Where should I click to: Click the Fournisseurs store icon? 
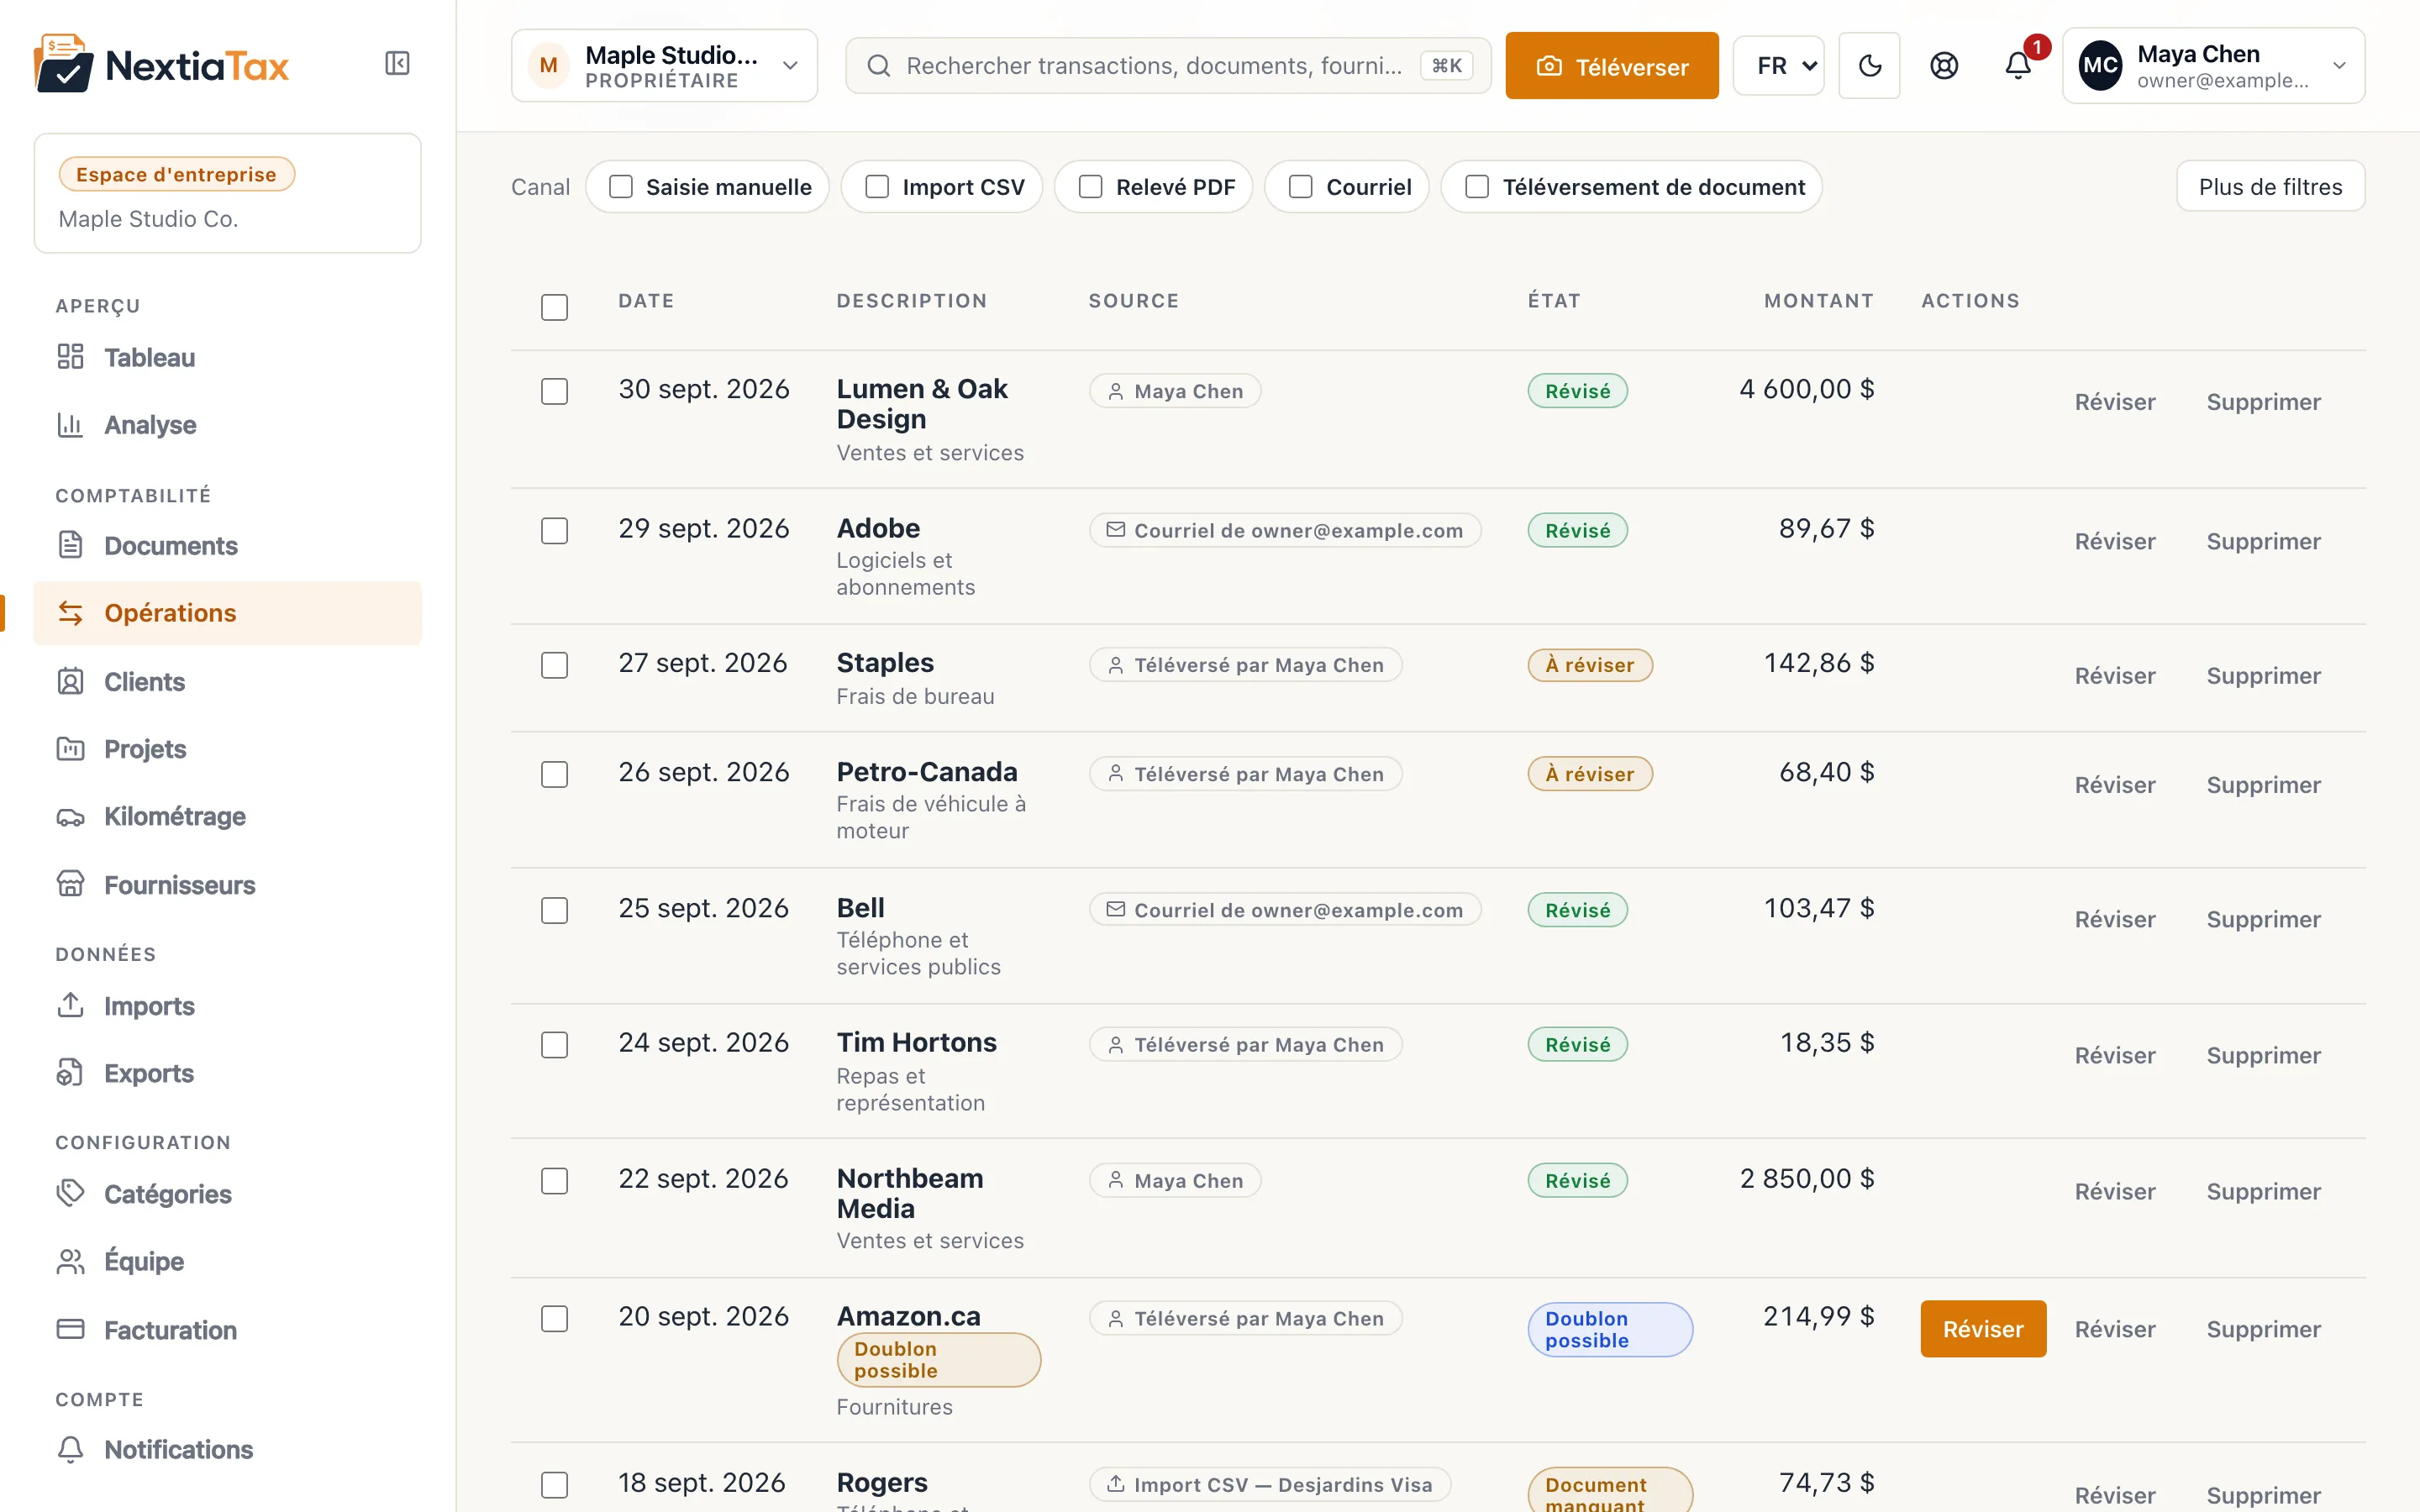(70, 885)
